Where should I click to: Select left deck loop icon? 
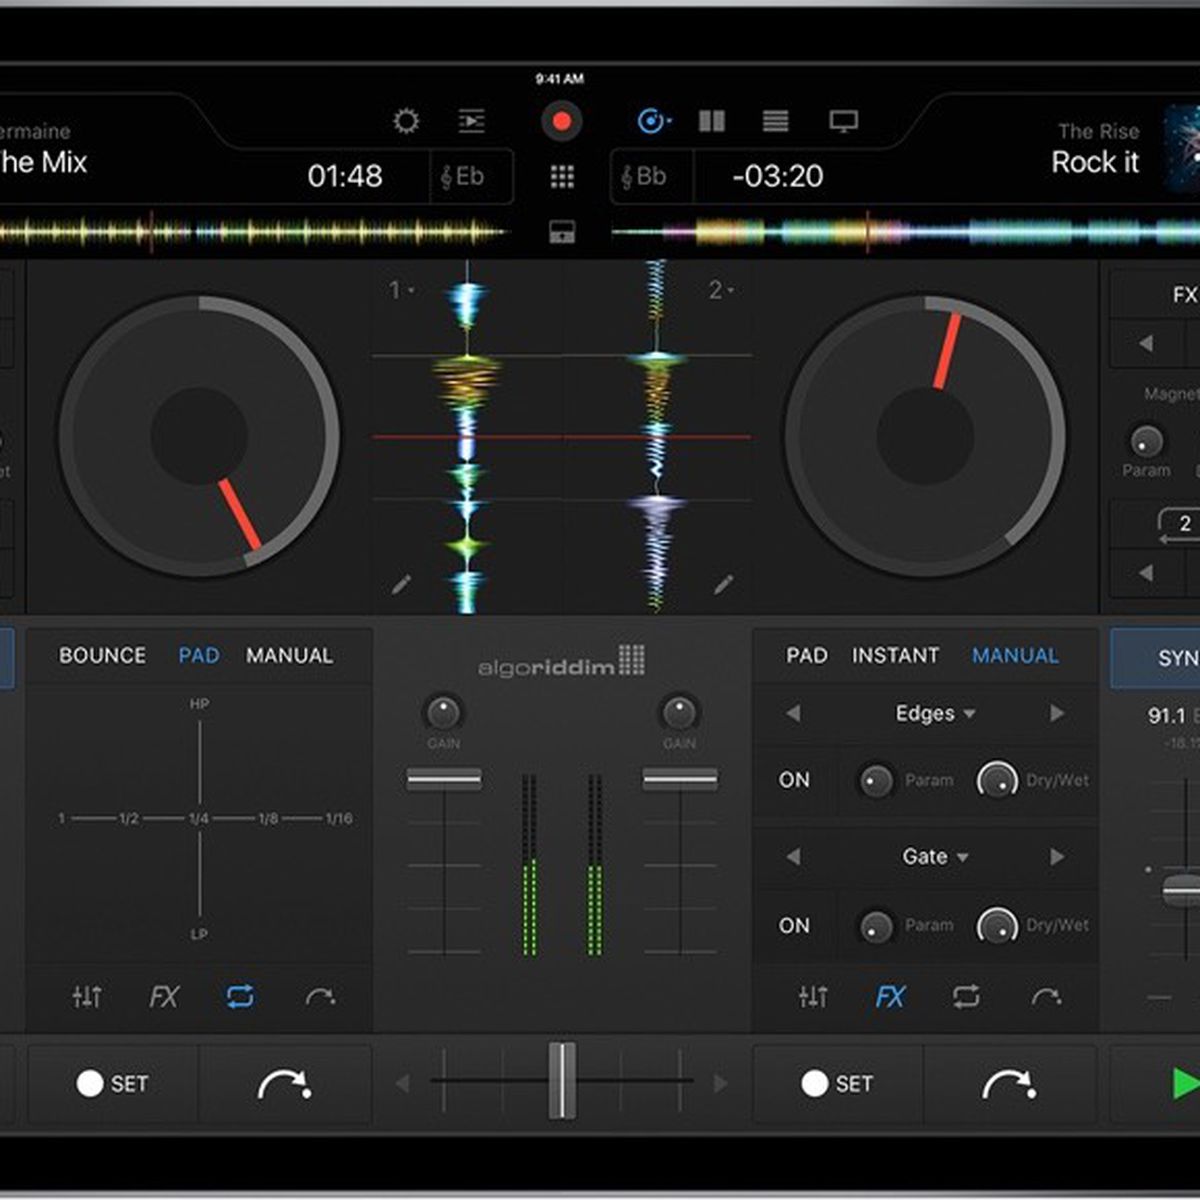[240, 996]
